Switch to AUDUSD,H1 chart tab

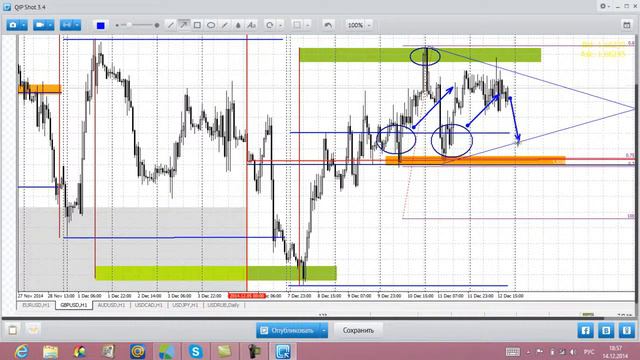tap(111, 305)
